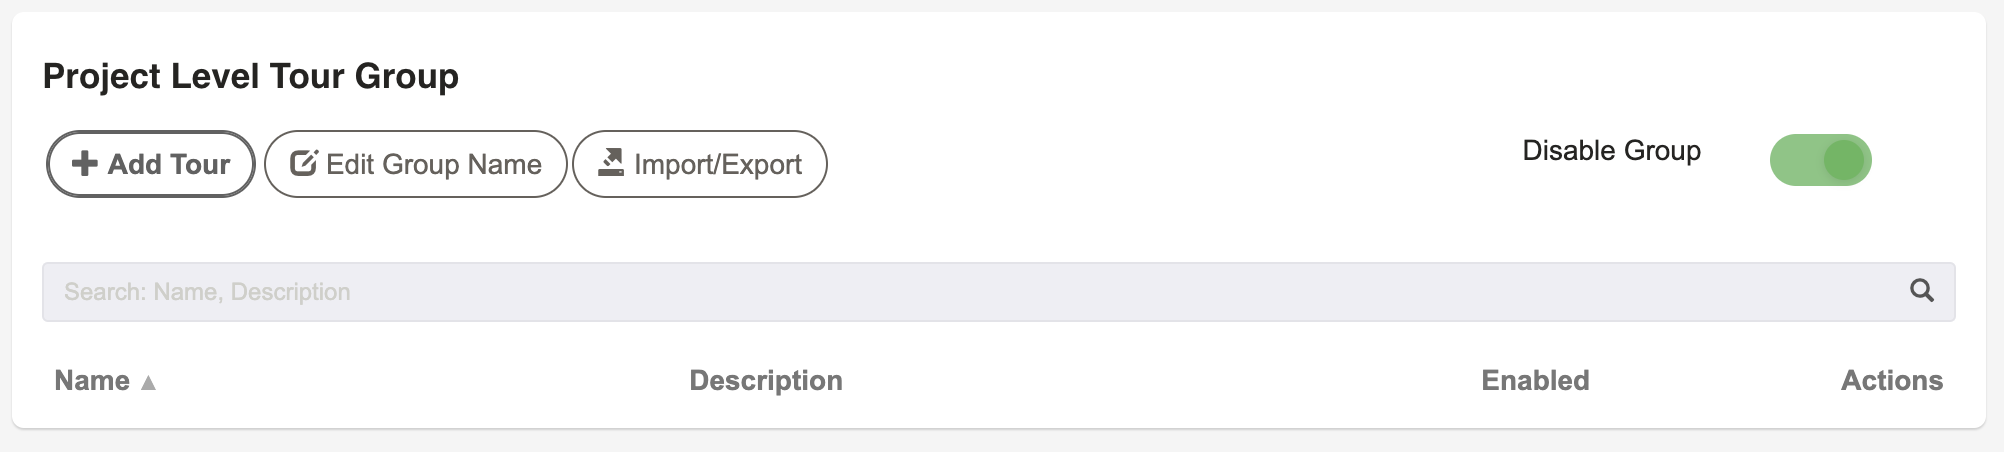The width and height of the screenshot is (2004, 452).
Task: Click the green toggle knob
Action: click(1844, 160)
